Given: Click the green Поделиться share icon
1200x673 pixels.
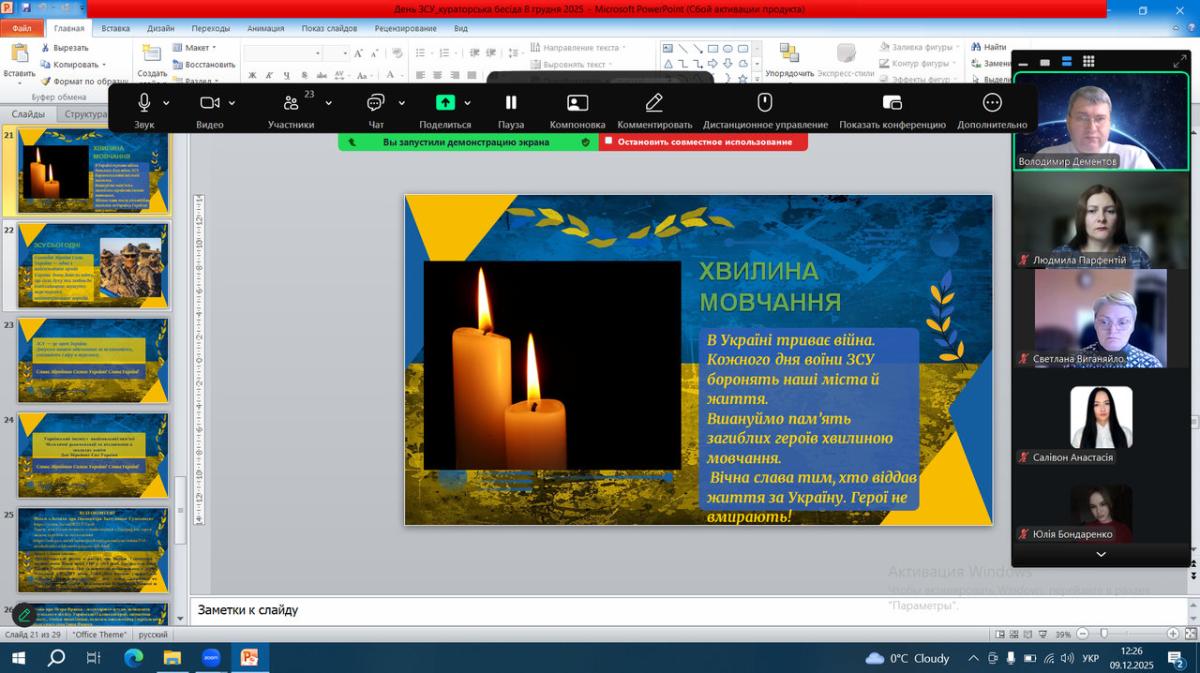Looking at the screenshot, I should [445, 103].
